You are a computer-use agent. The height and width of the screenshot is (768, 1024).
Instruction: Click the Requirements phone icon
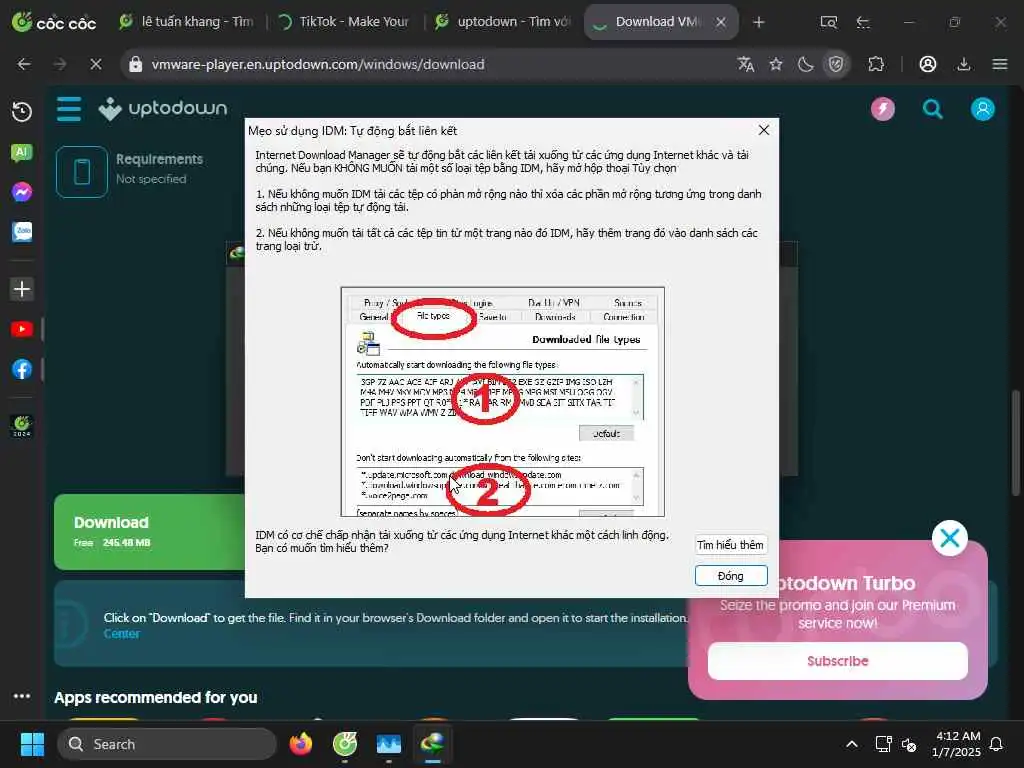point(82,172)
